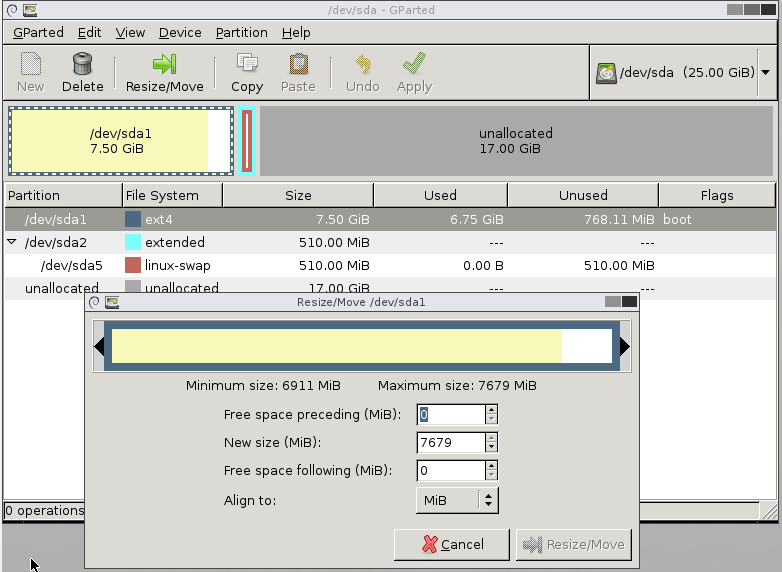Click the swirl icon in Resize/Move dialog title bar

94,302
